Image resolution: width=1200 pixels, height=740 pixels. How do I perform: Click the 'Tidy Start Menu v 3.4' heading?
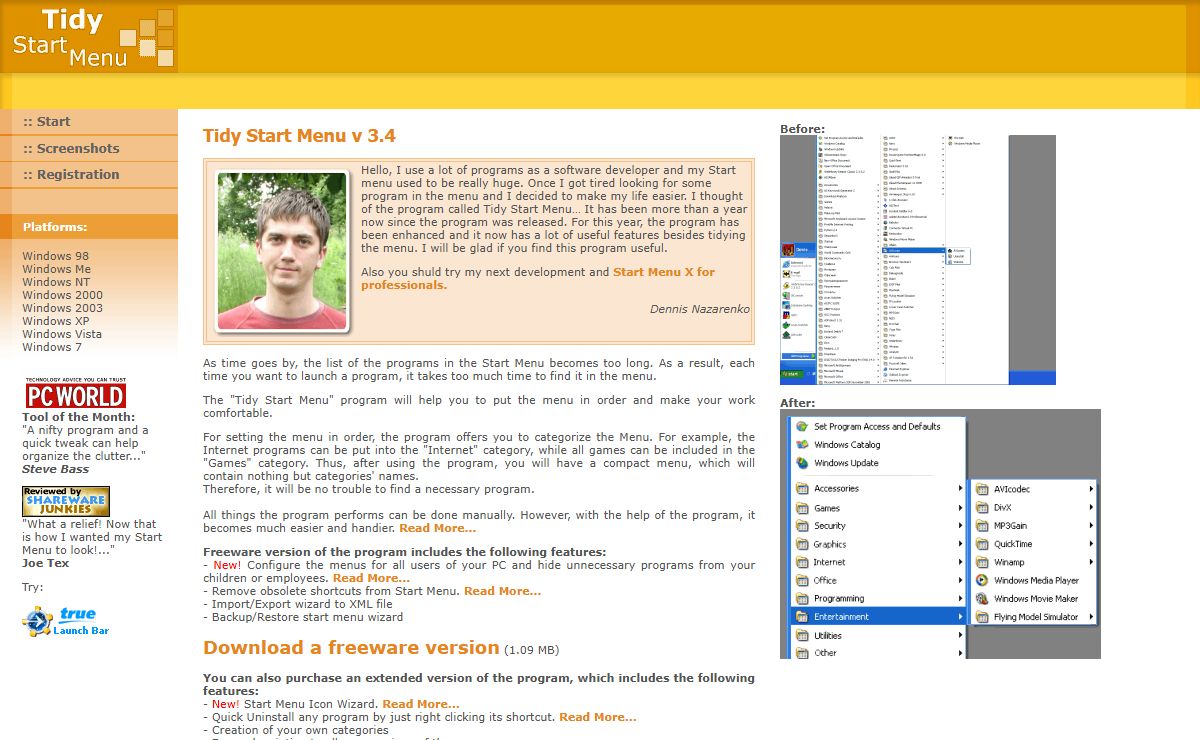(299, 136)
